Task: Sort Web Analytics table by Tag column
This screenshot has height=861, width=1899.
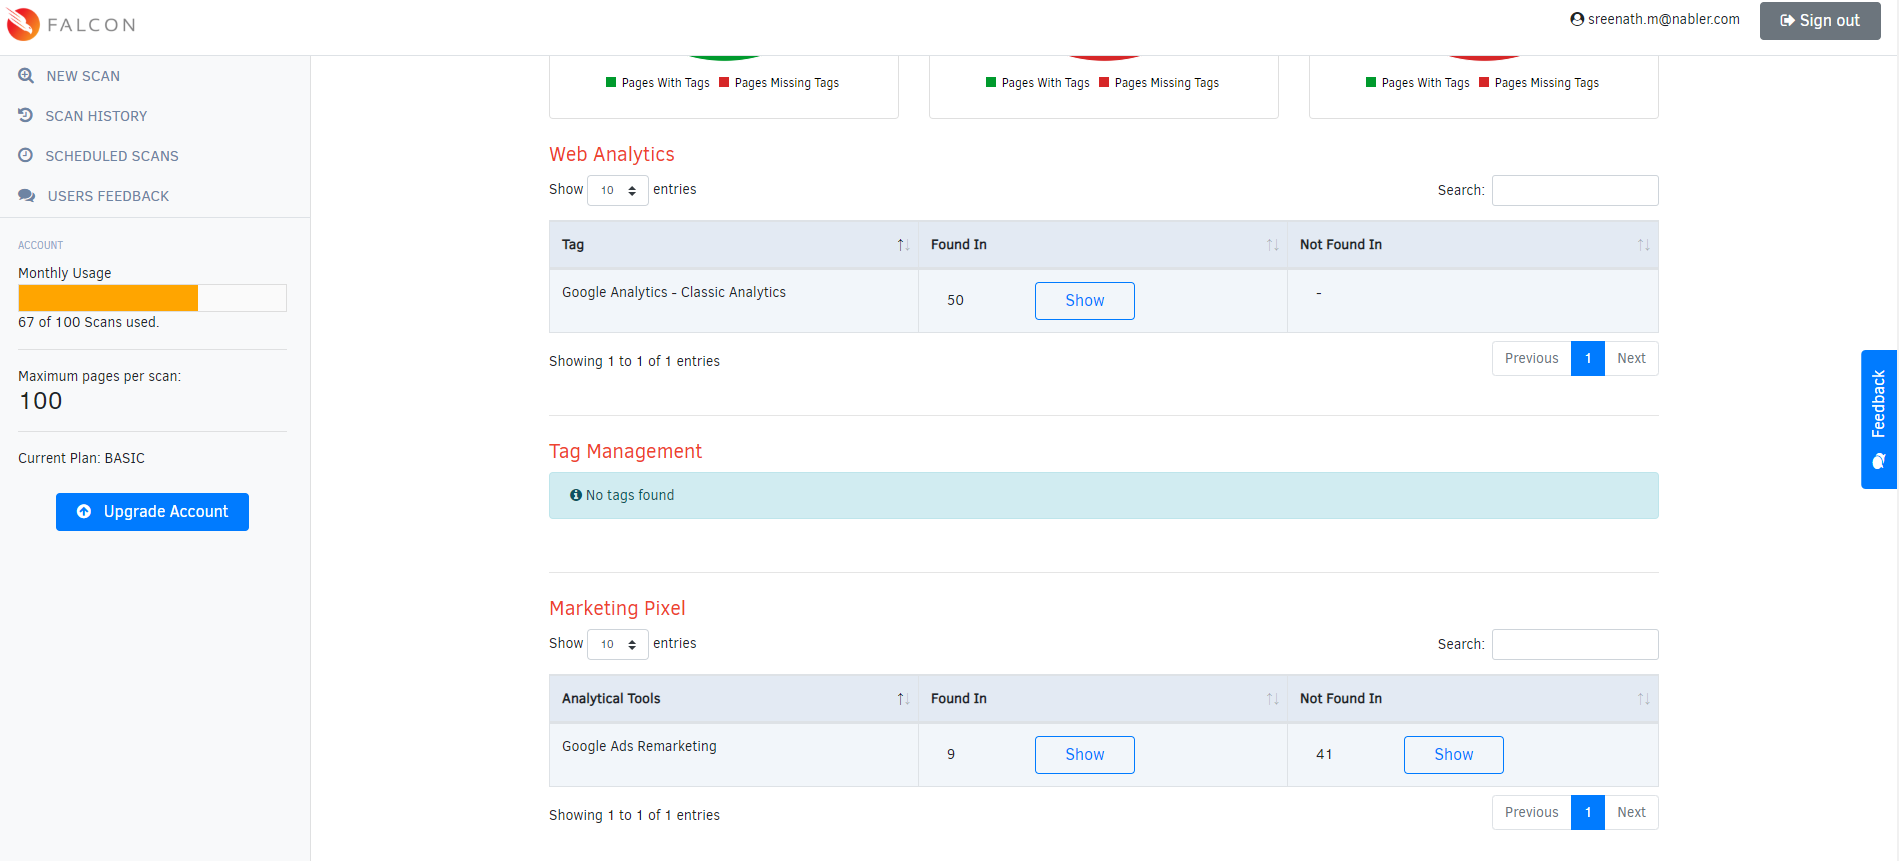Action: pos(902,245)
